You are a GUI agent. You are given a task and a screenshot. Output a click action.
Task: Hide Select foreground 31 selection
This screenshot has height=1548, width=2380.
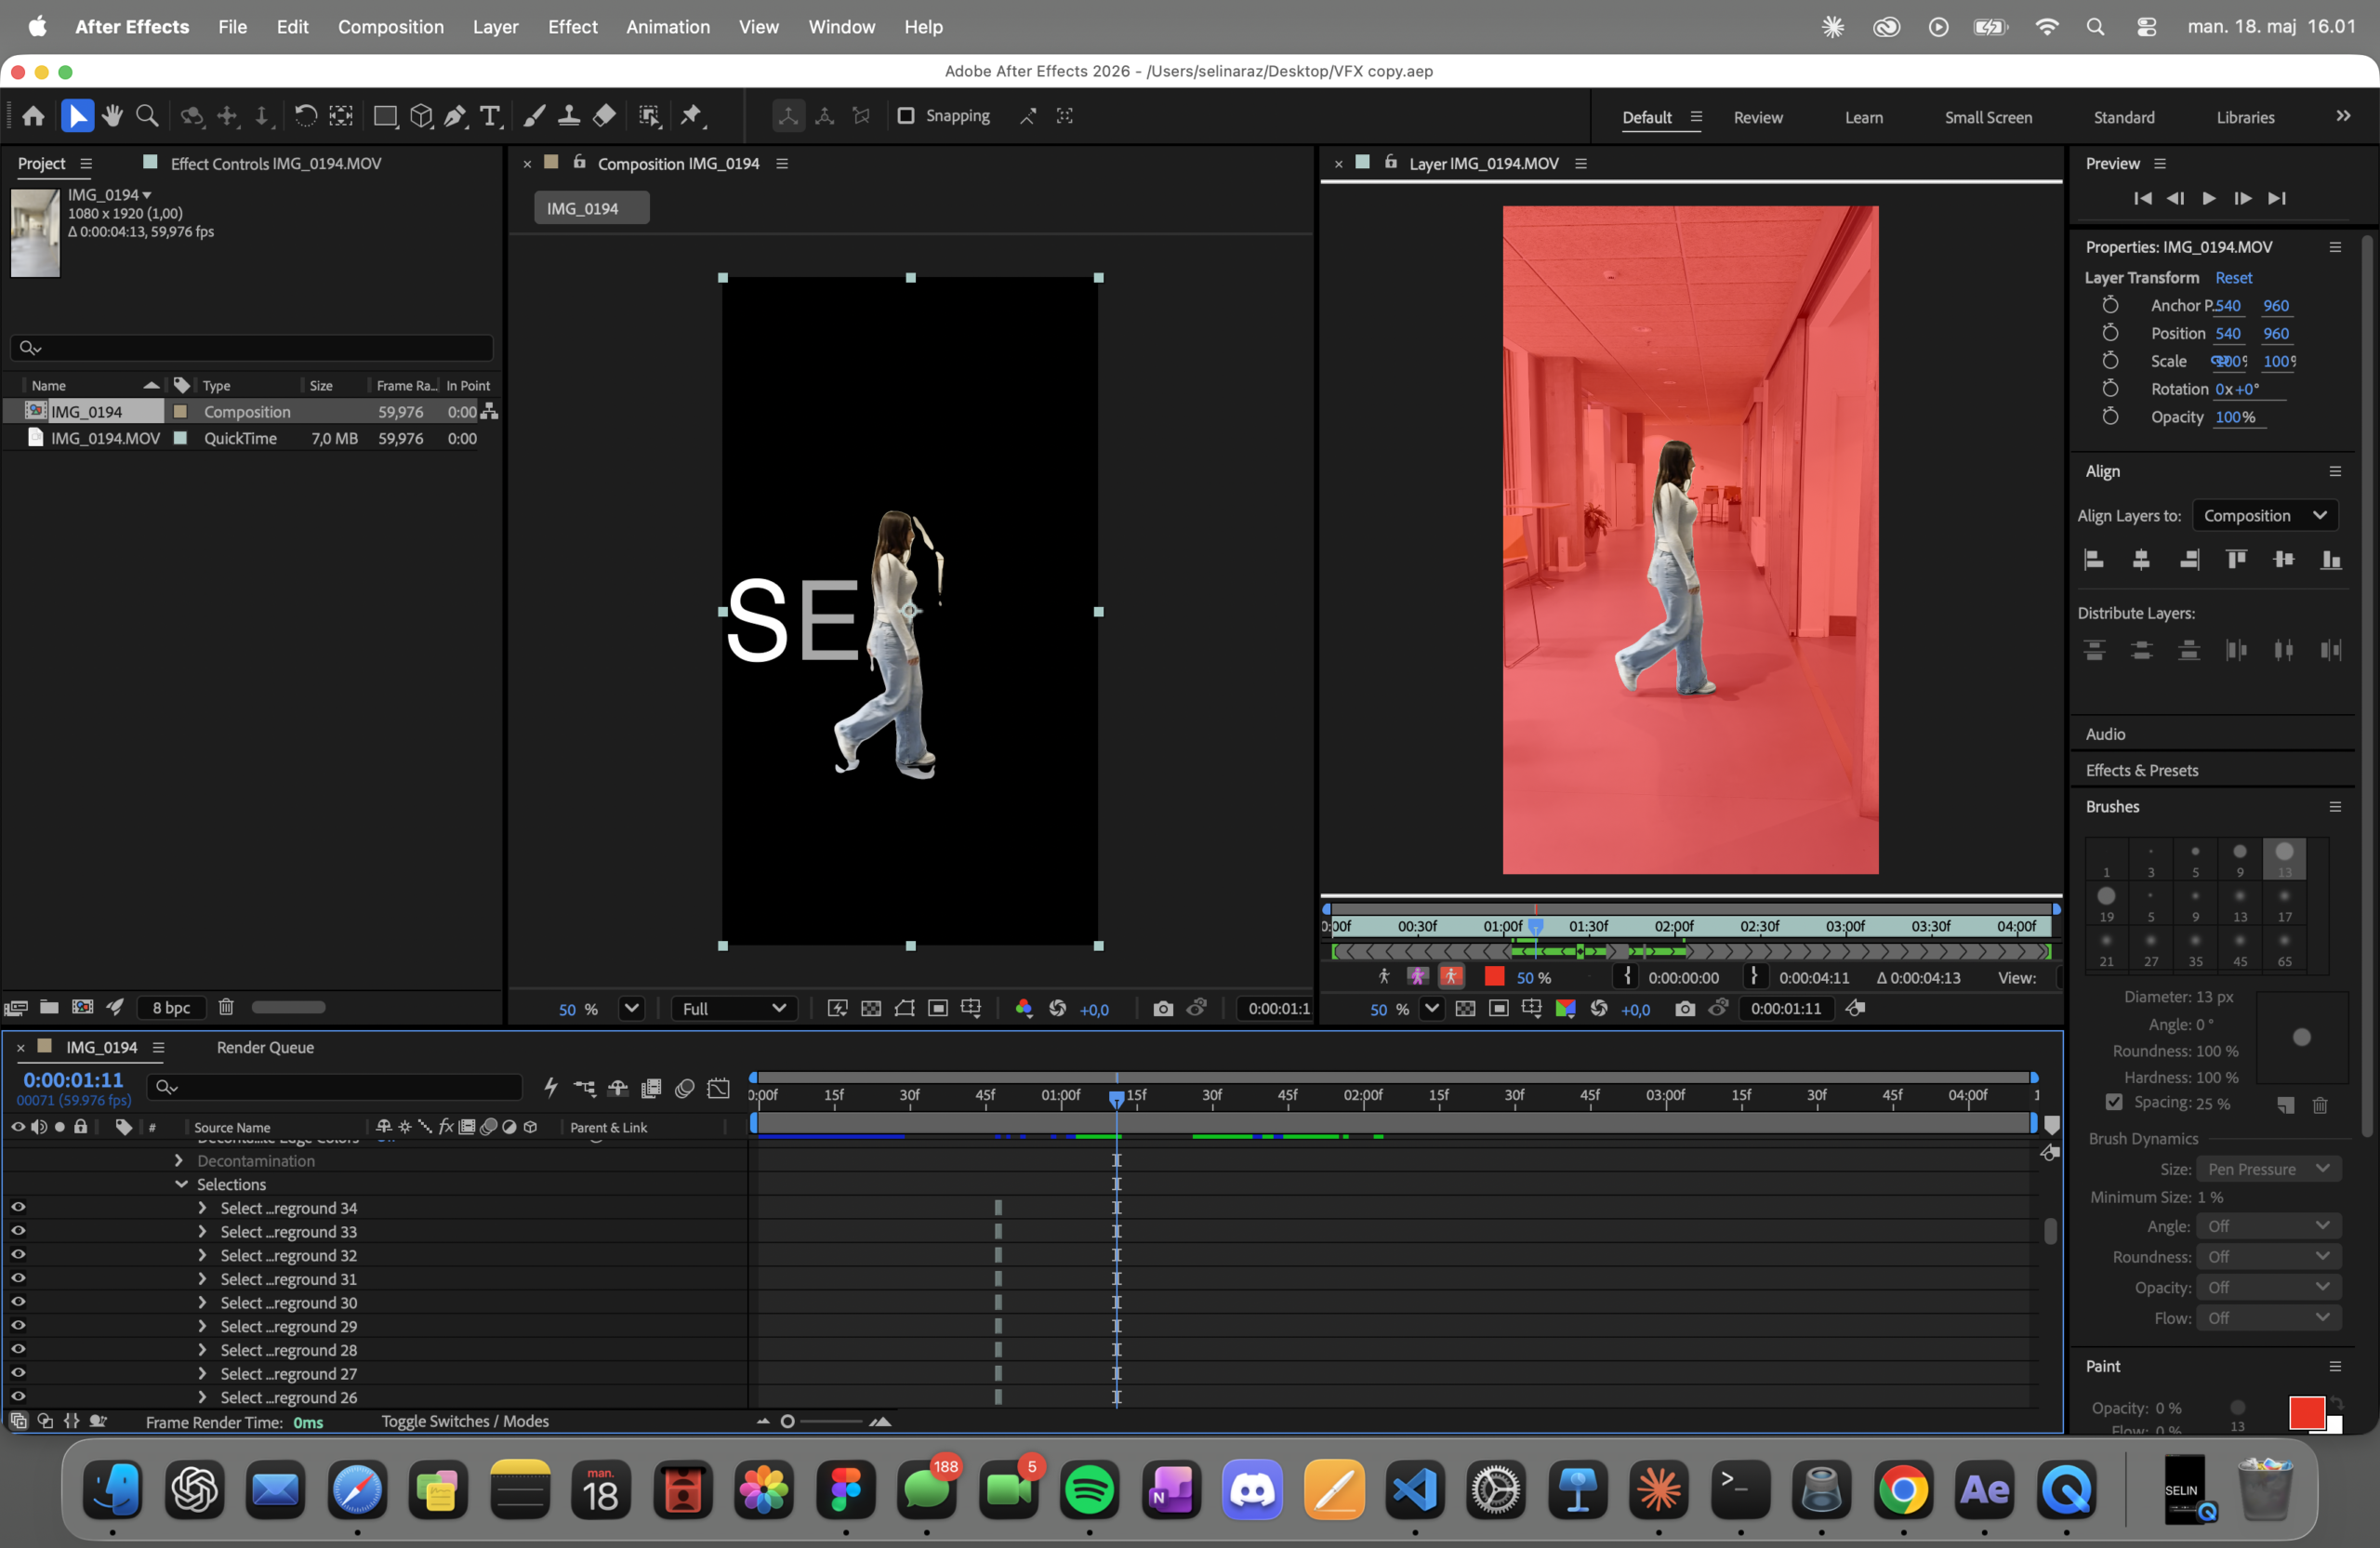[18, 1278]
